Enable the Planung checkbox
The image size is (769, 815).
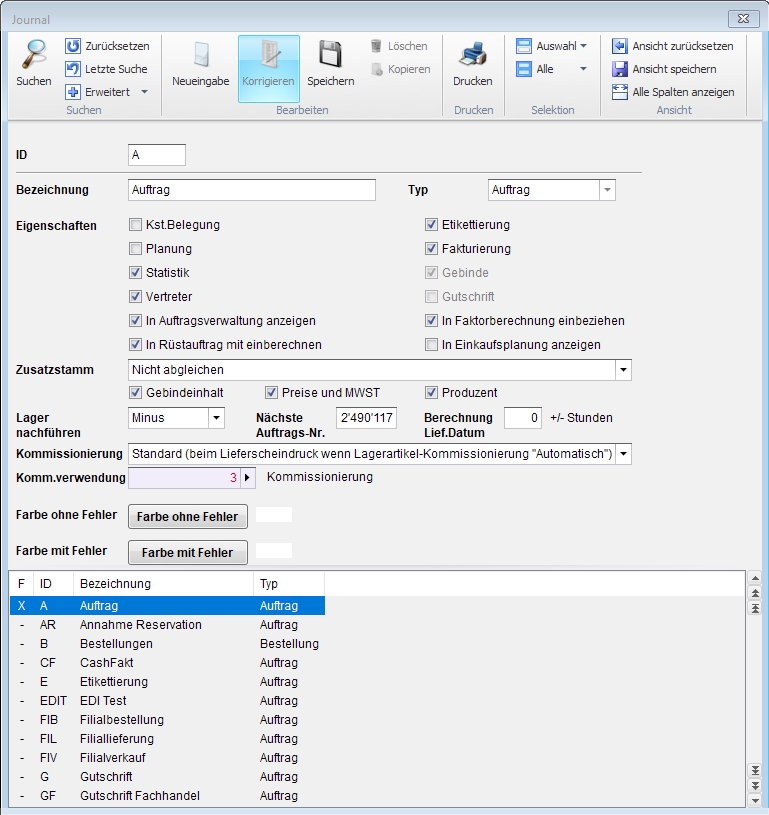[135, 248]
